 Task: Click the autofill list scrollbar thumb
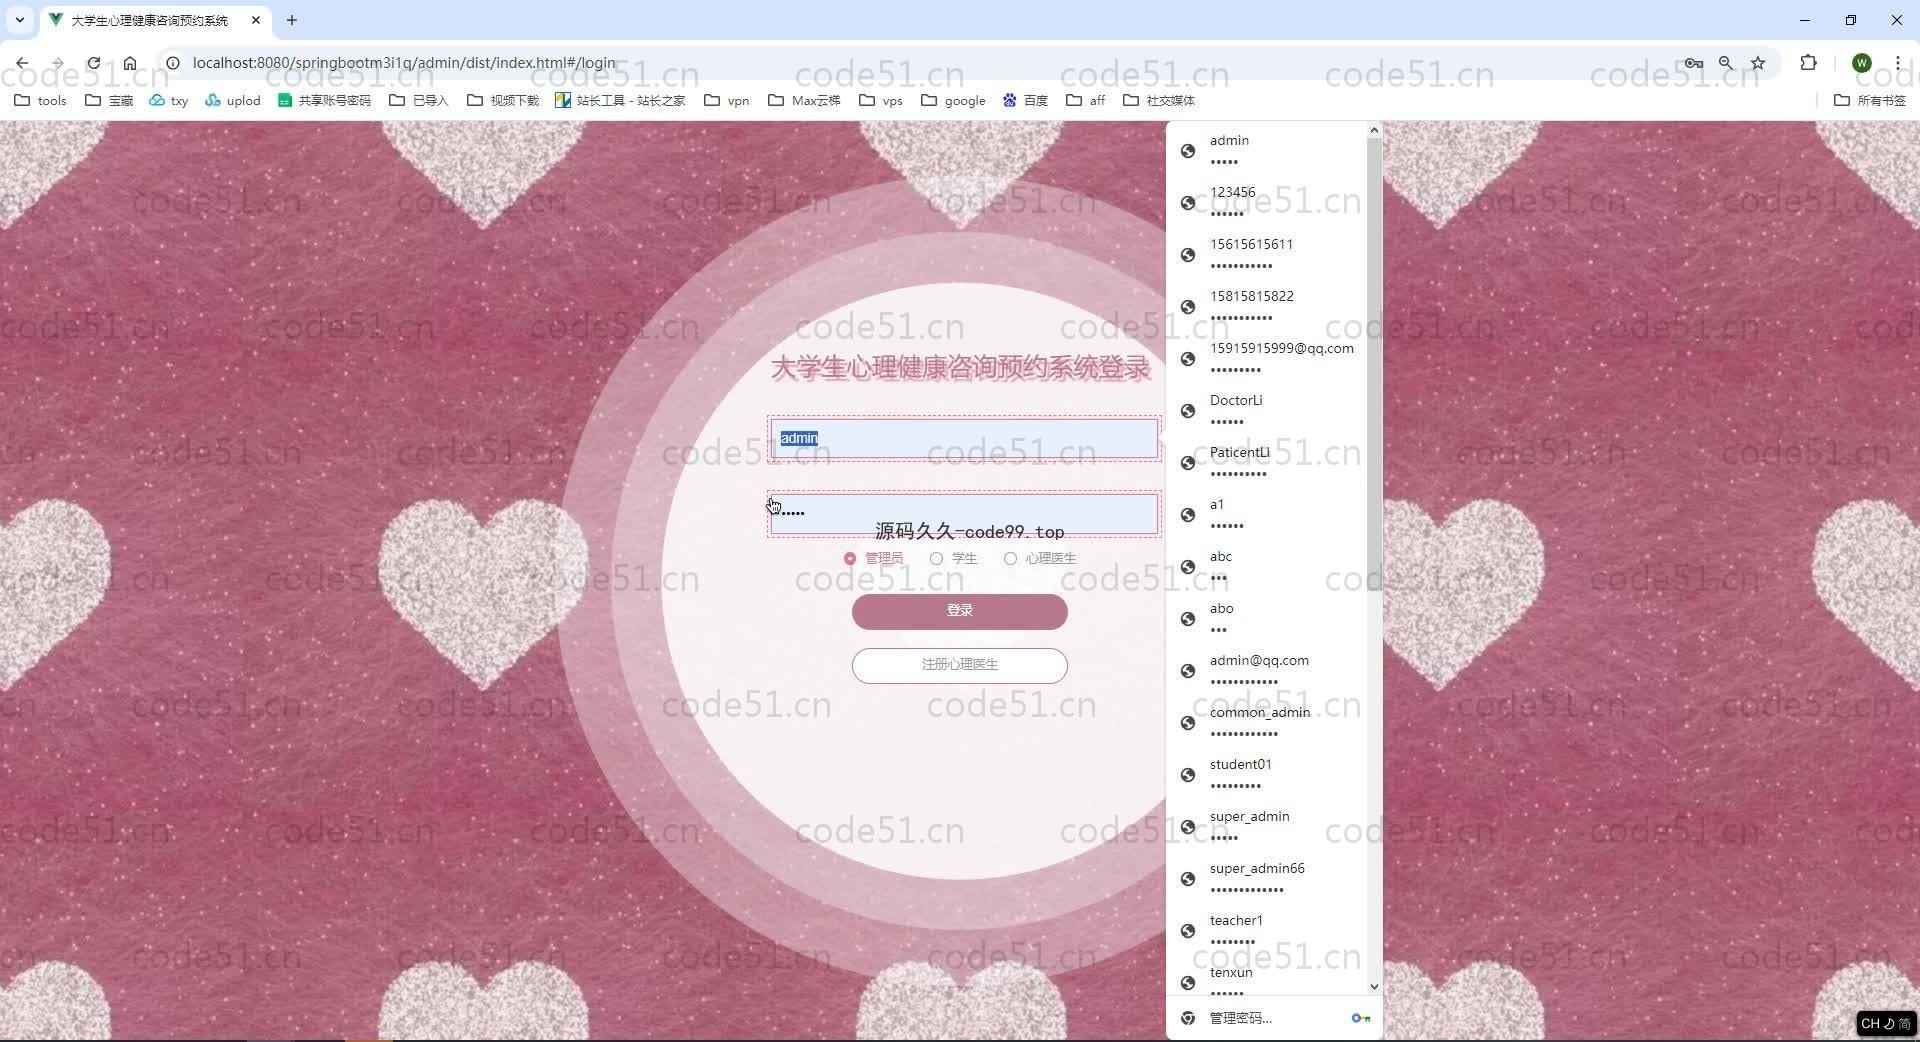point(1374,364)
